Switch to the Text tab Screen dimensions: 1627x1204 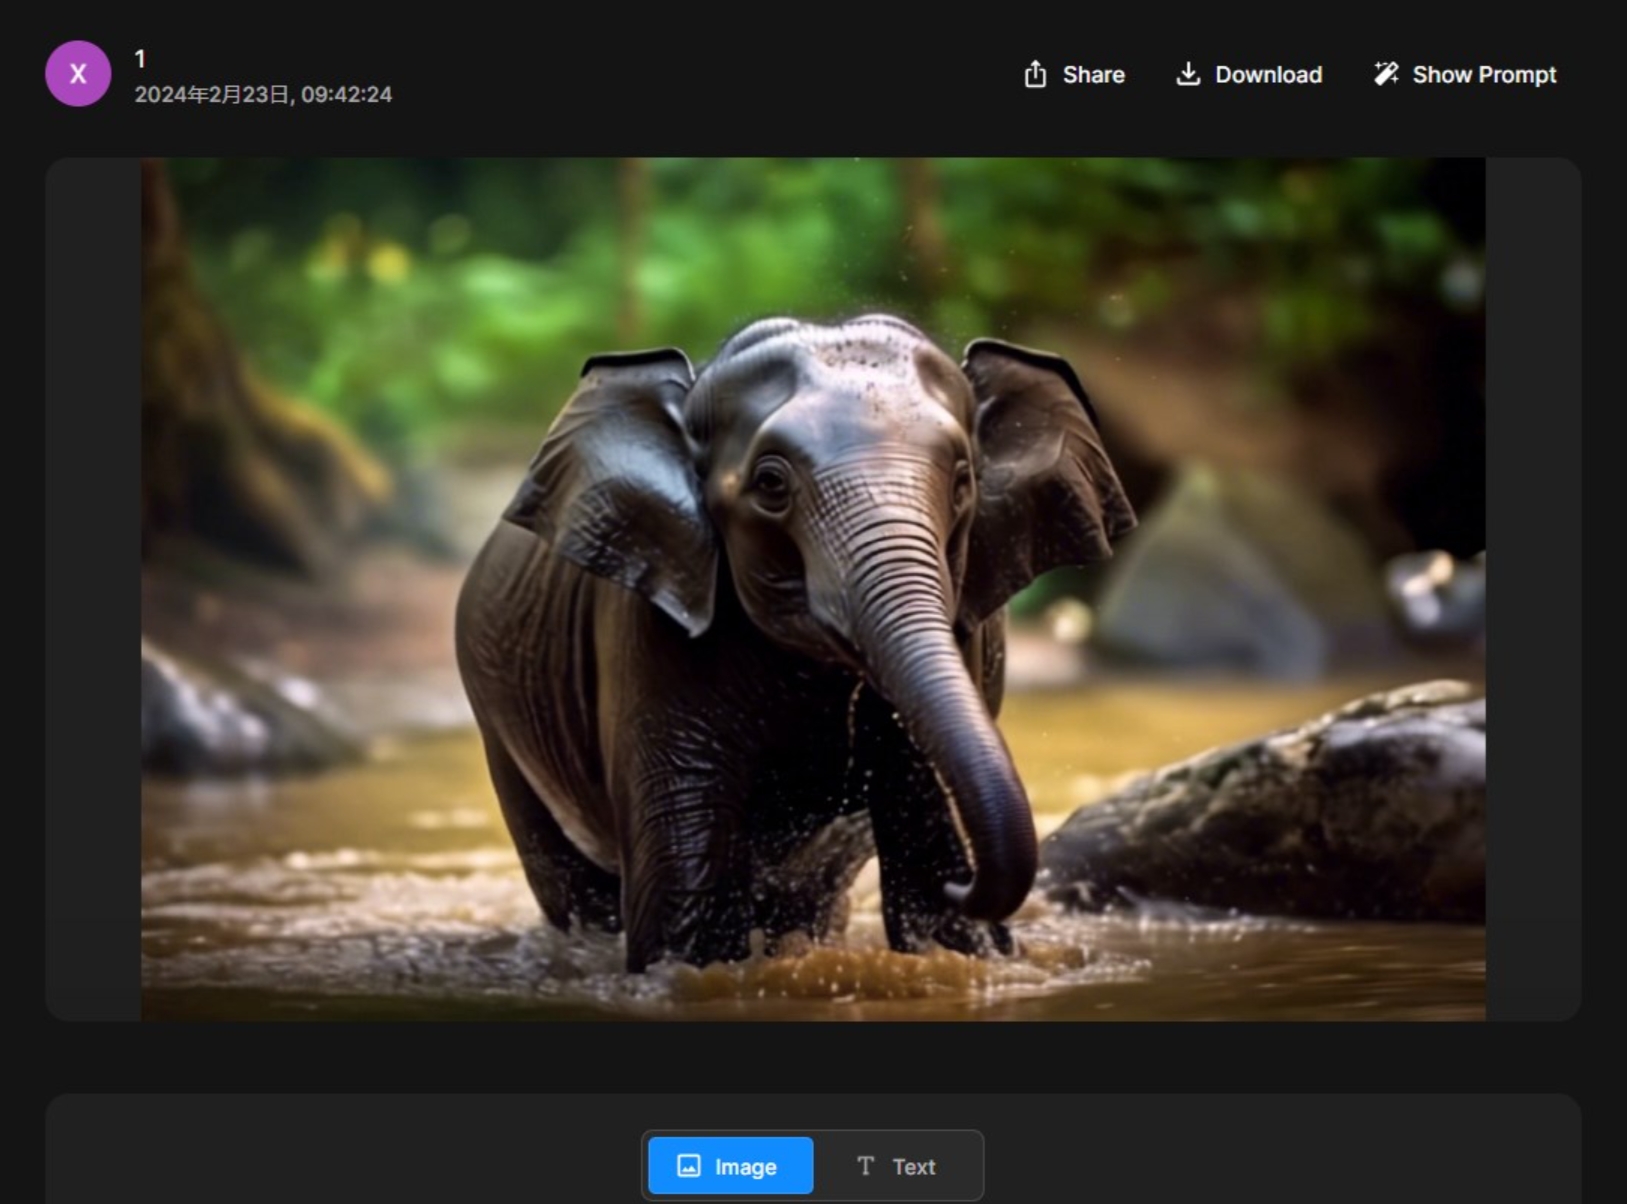(897, 1166)
